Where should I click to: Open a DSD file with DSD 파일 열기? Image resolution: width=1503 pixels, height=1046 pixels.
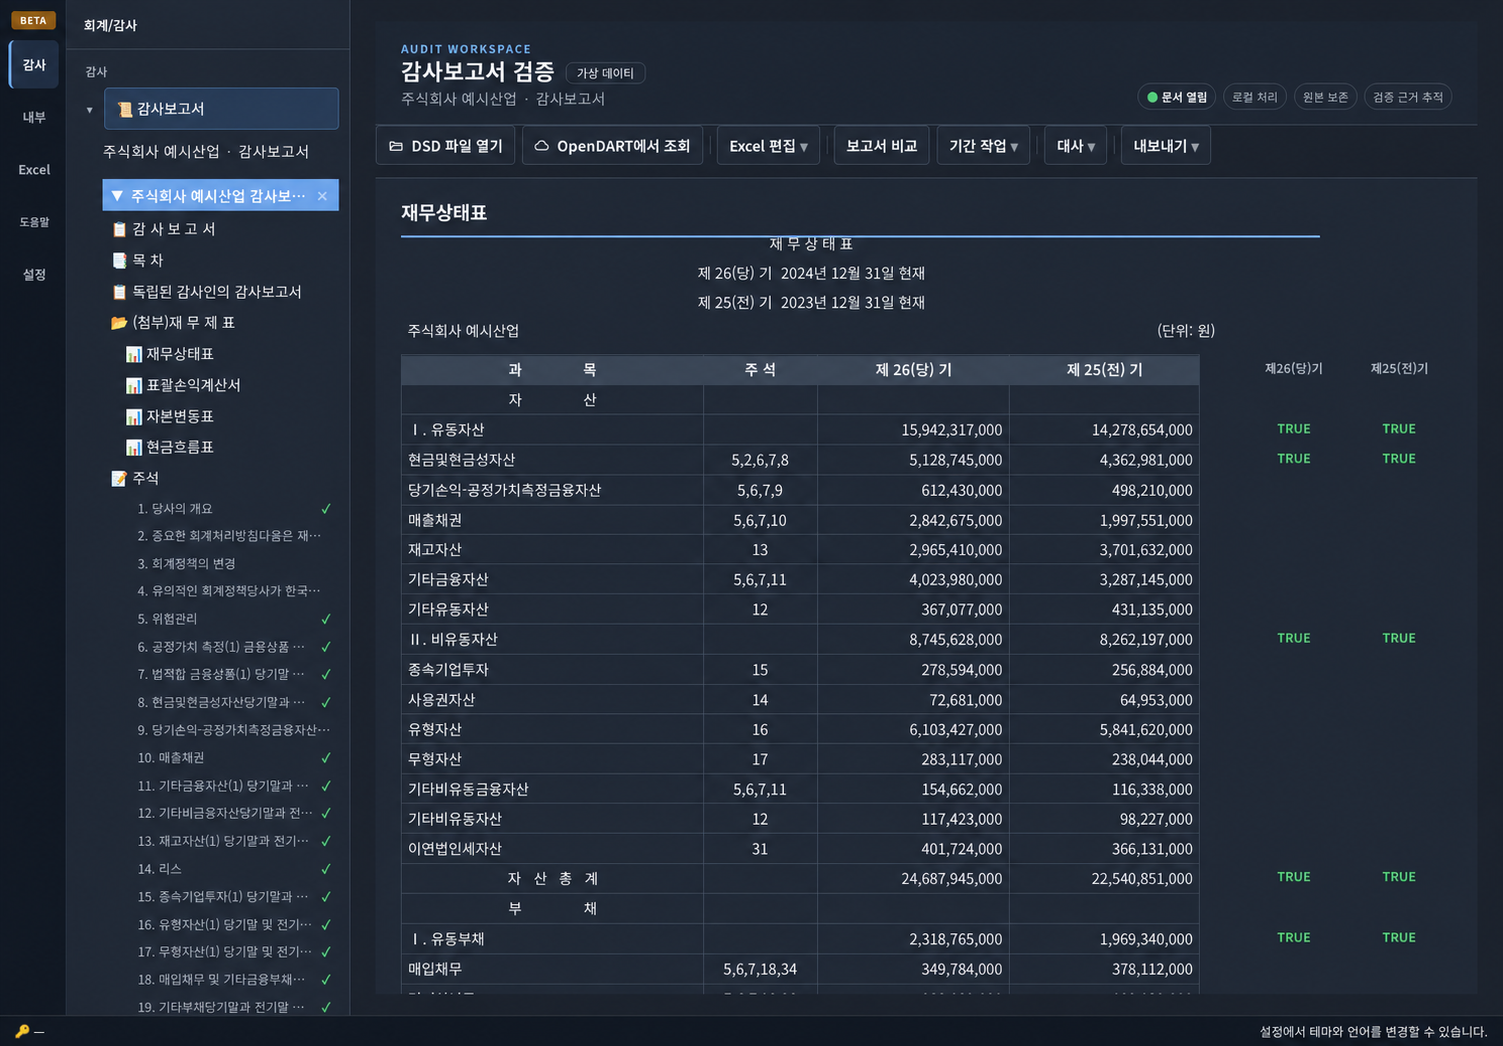[x=446, y=146]
